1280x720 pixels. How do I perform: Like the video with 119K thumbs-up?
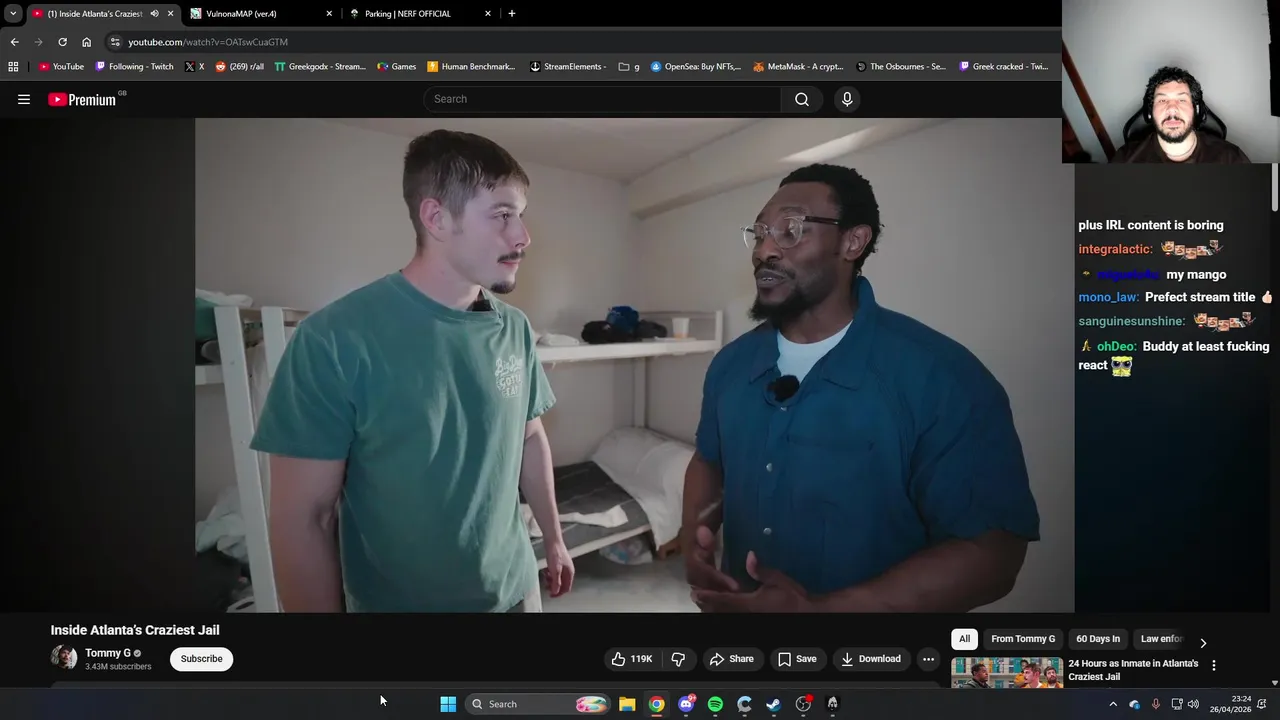(631, 659)
